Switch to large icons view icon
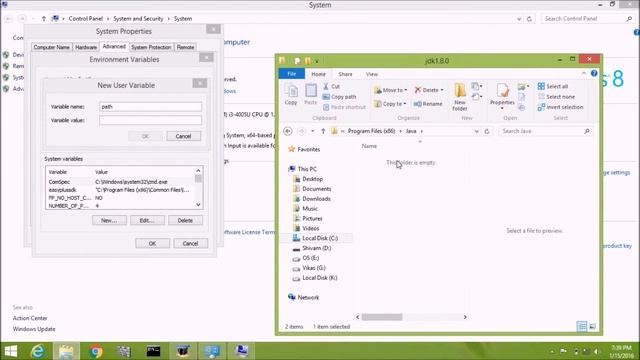The image size is (640, 360). pyautogui.click(x=592, y=326)
